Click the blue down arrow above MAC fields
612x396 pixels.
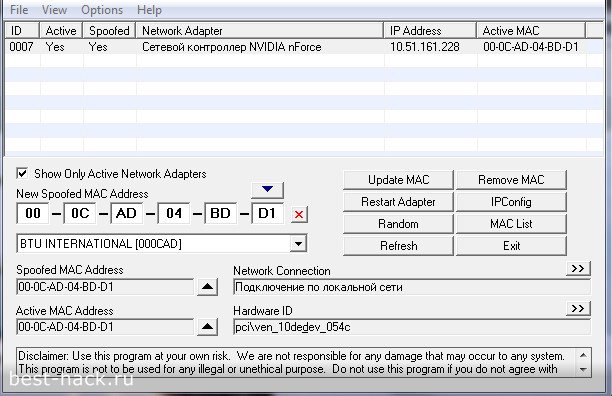point(267,190)
